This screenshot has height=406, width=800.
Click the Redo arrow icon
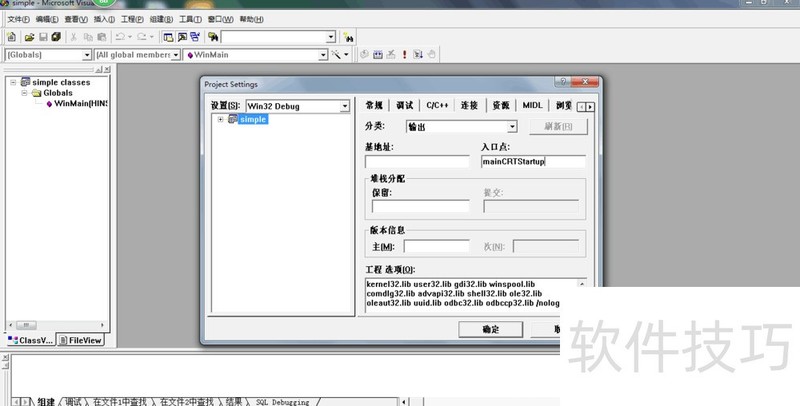(x=141, y=37)
